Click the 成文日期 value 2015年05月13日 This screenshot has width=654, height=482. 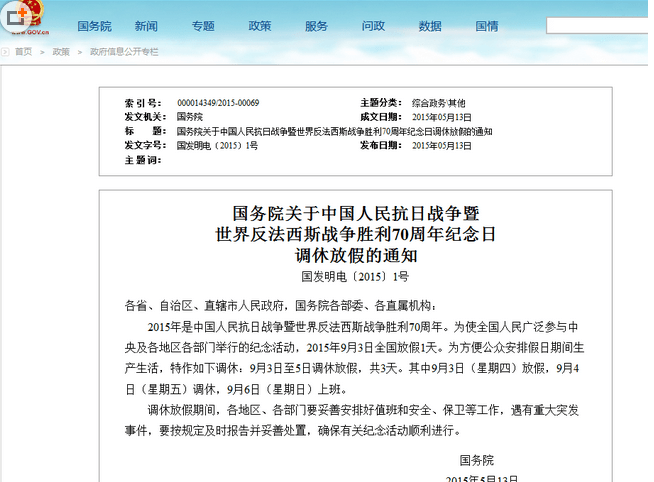point(442,117)
